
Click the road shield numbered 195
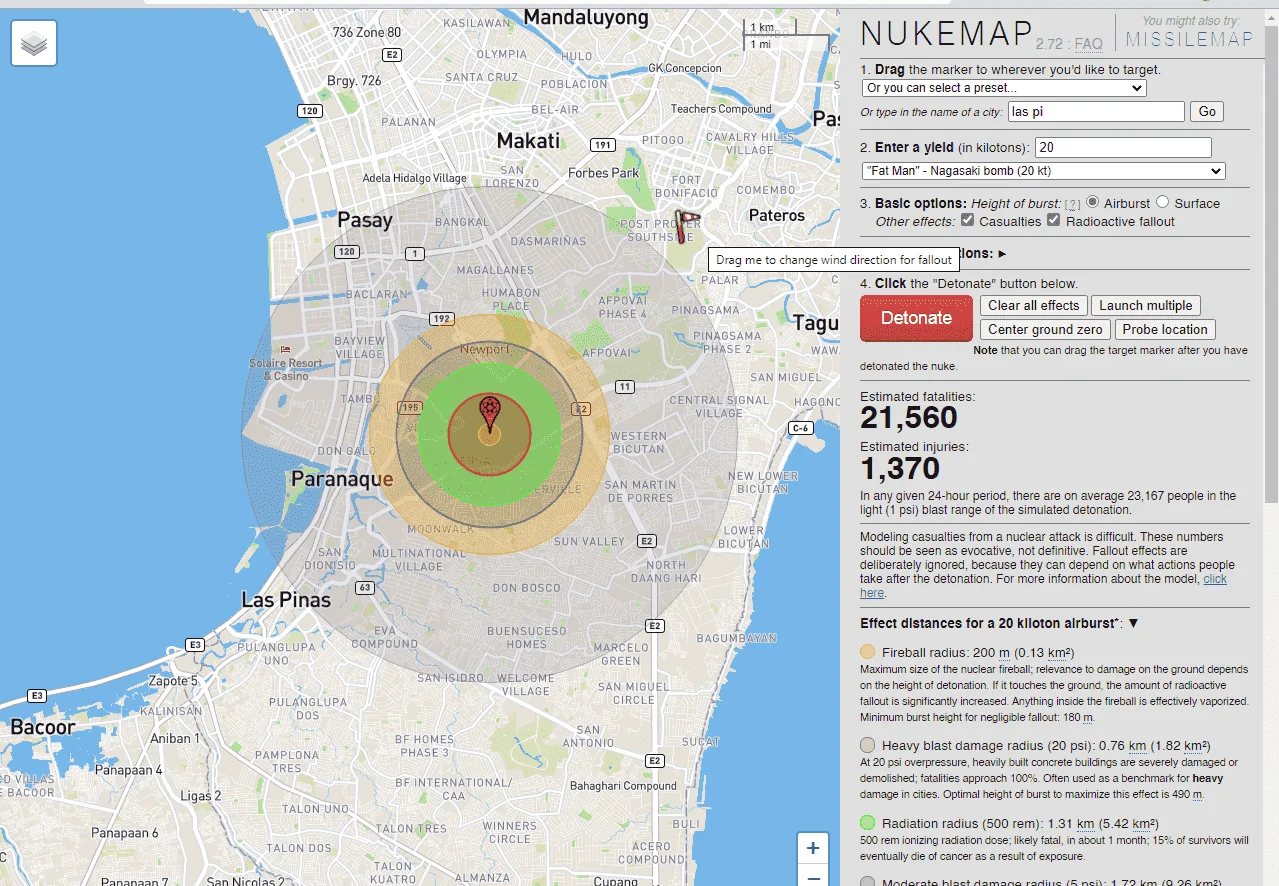[410, 408]
